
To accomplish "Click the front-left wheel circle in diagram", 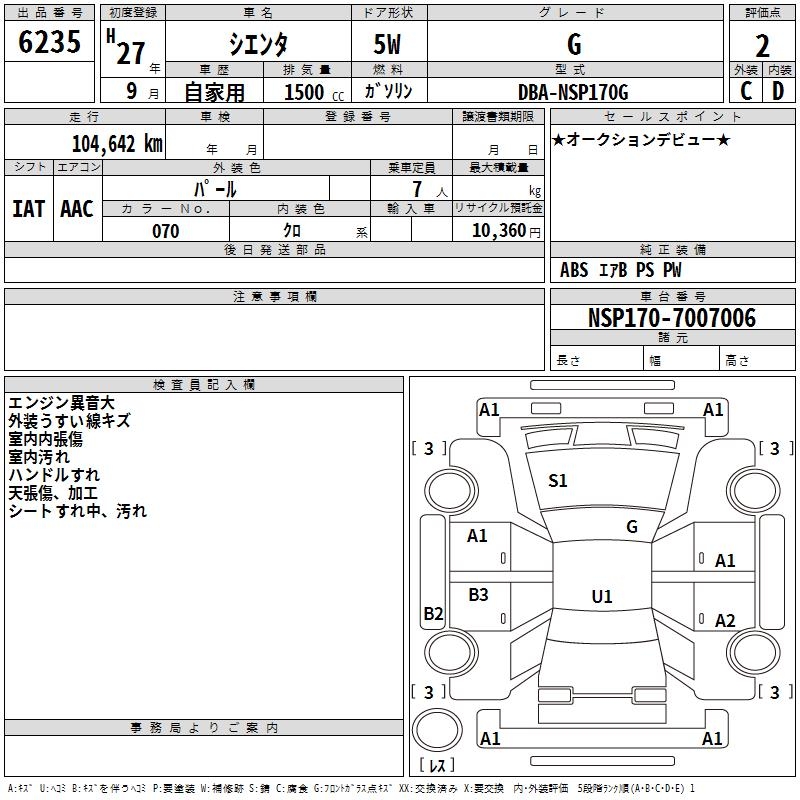I will [451, 490].
